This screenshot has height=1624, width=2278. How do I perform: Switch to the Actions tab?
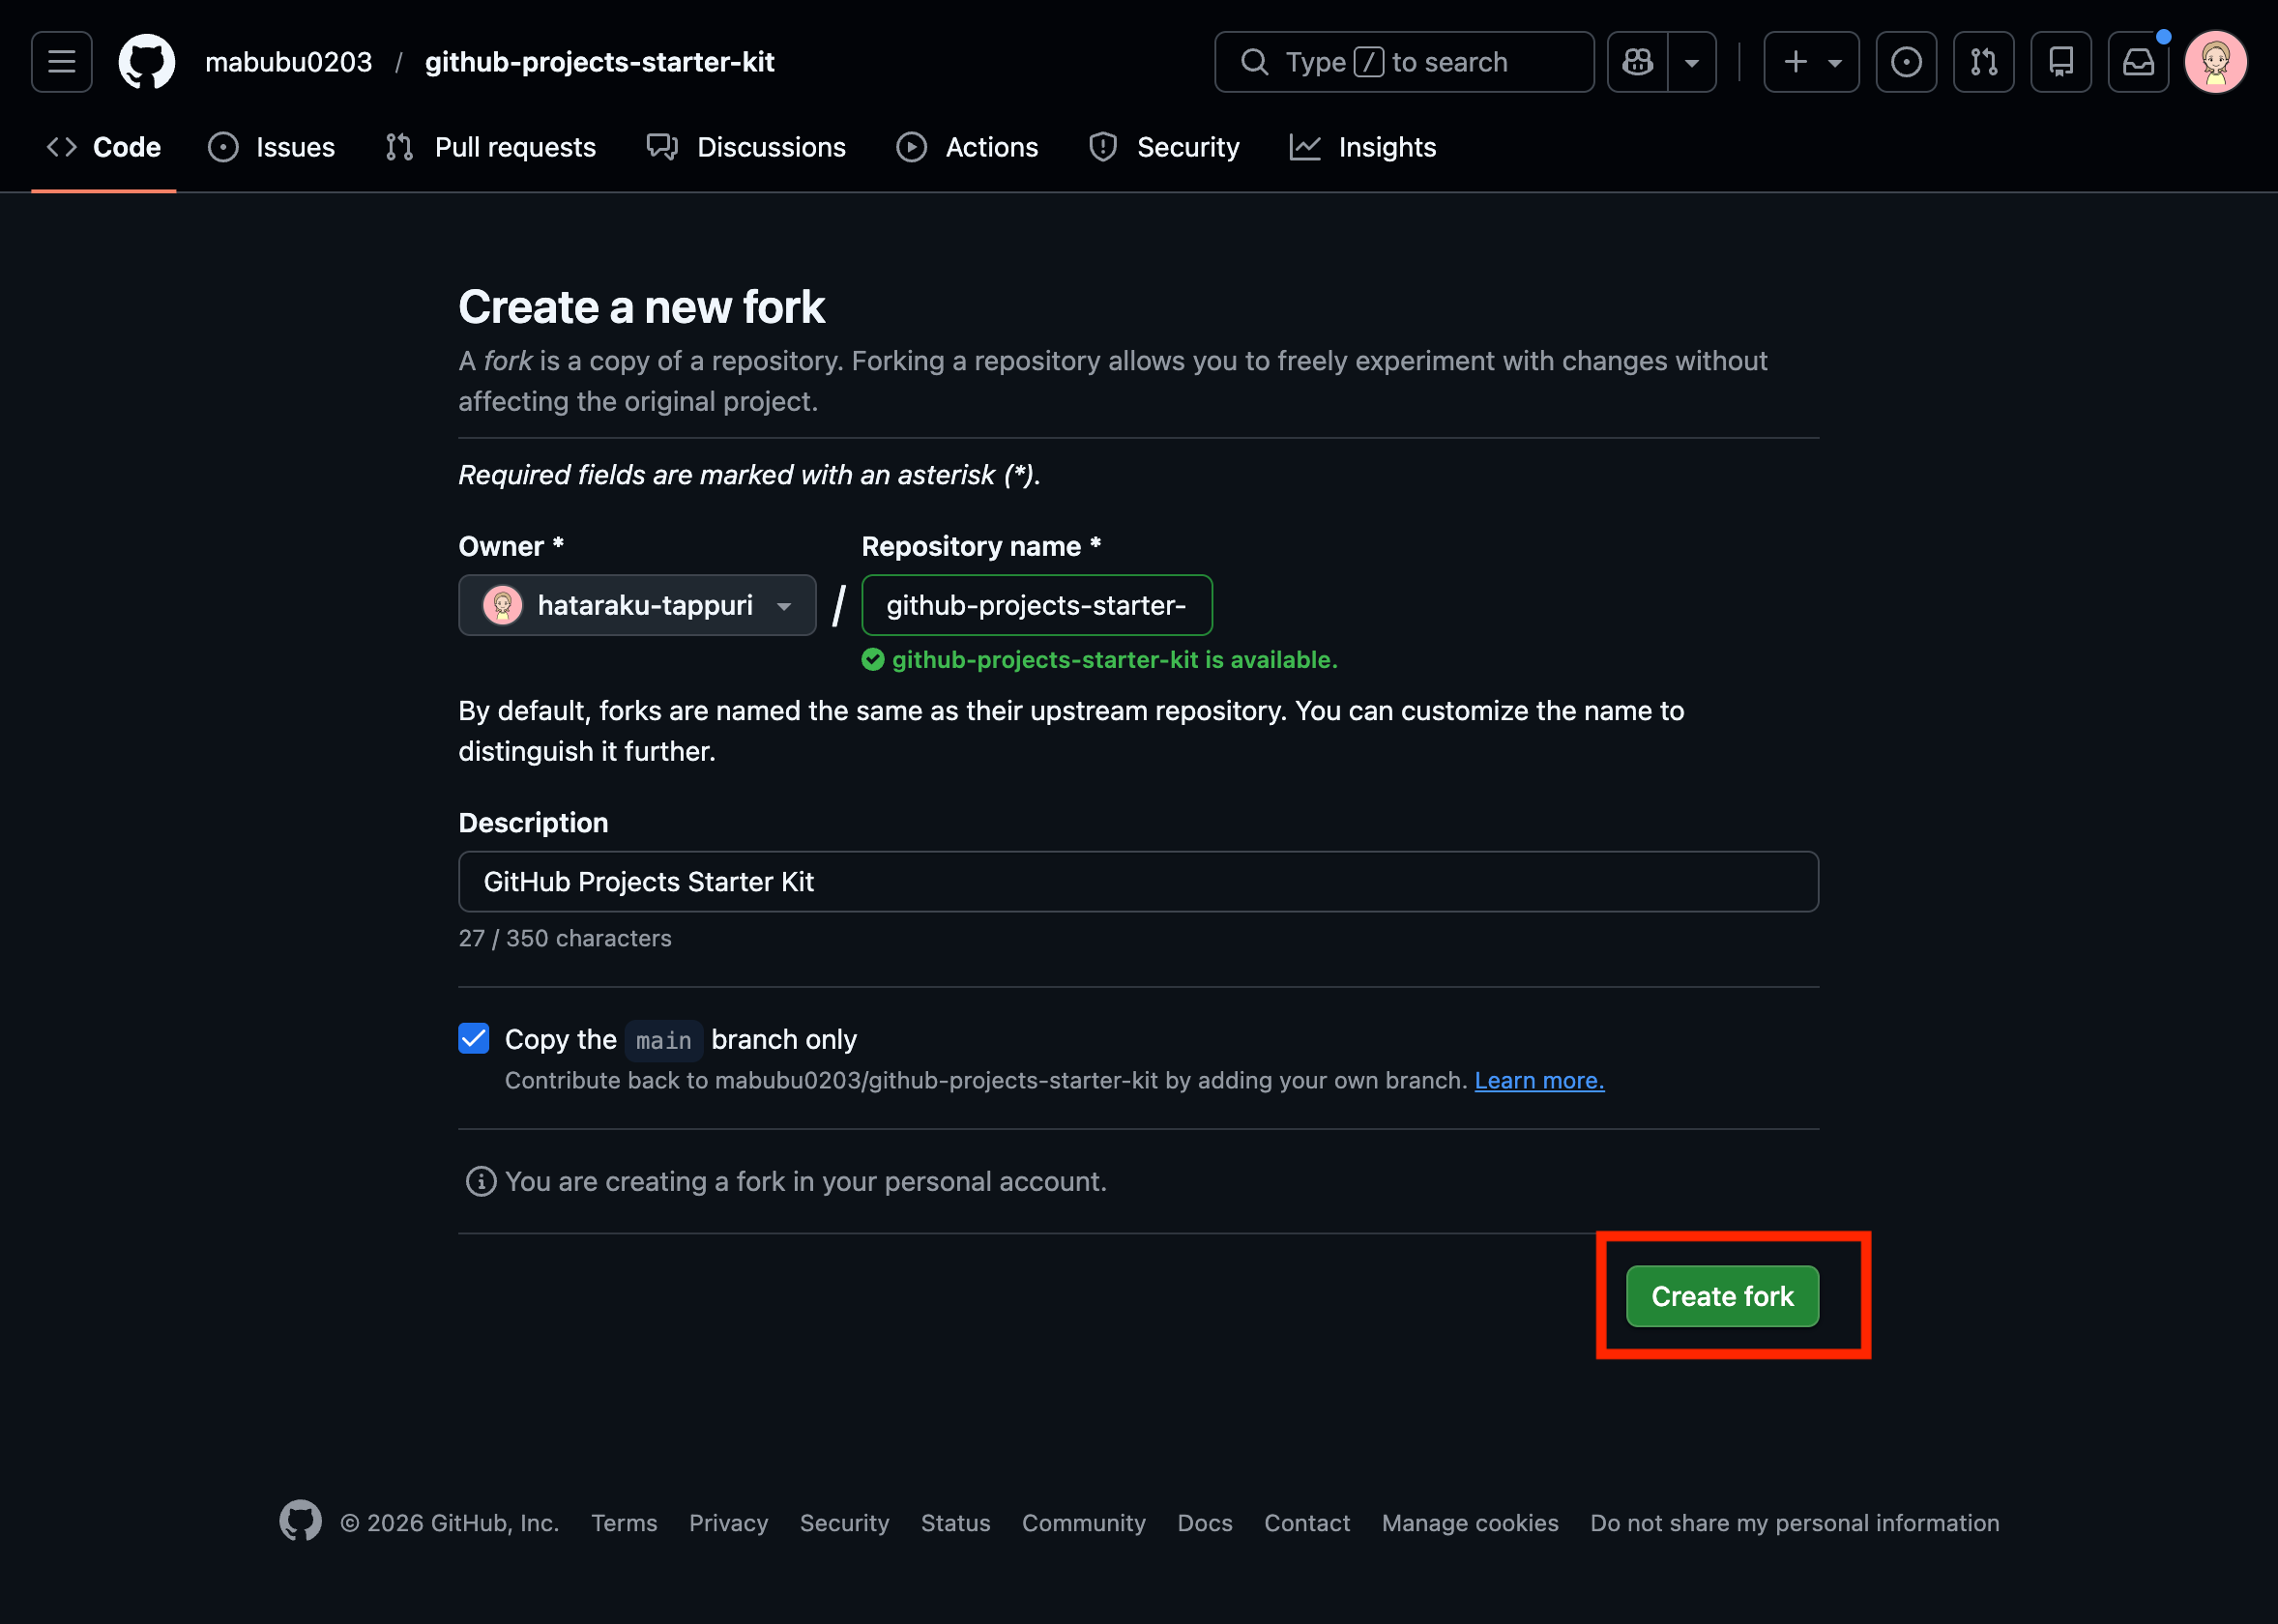967,147
